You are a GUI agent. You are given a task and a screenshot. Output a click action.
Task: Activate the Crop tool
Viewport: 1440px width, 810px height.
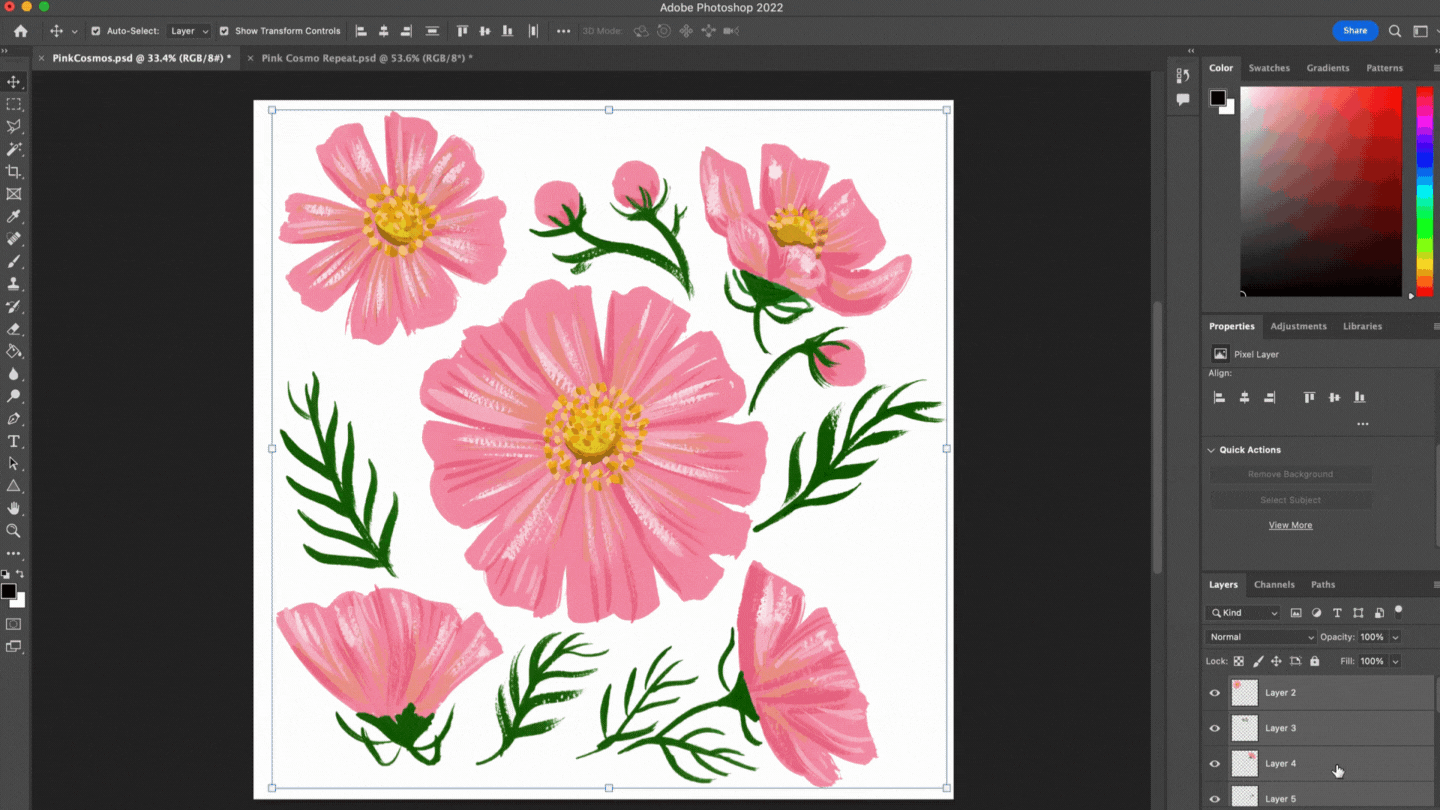click(x=13, y=171)
